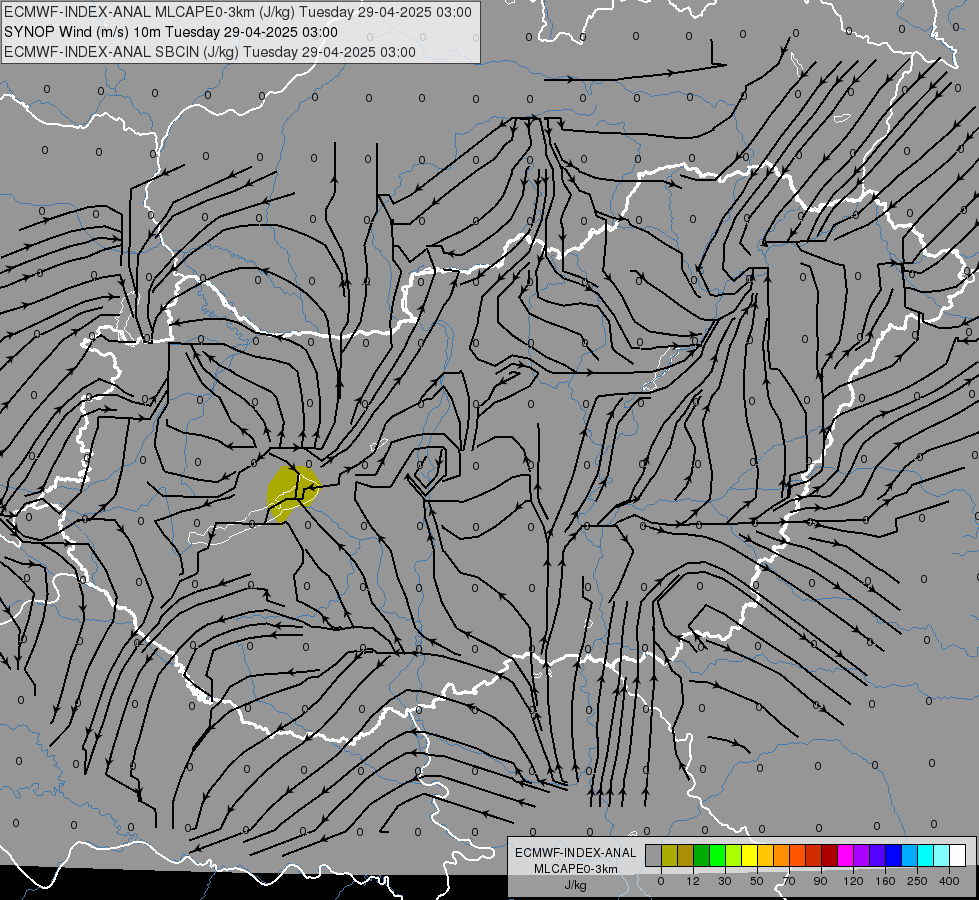The image size is (979, 900).
Task: Click the olive-yellow CAPE patch on the map
Action: (292, 493)
